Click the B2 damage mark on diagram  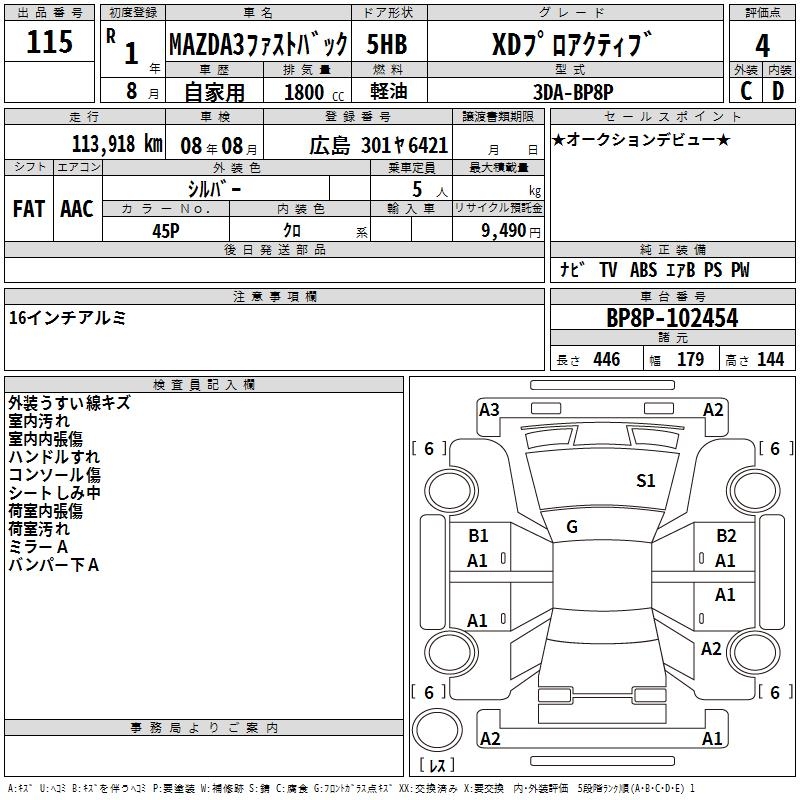[x=726, y=536]
